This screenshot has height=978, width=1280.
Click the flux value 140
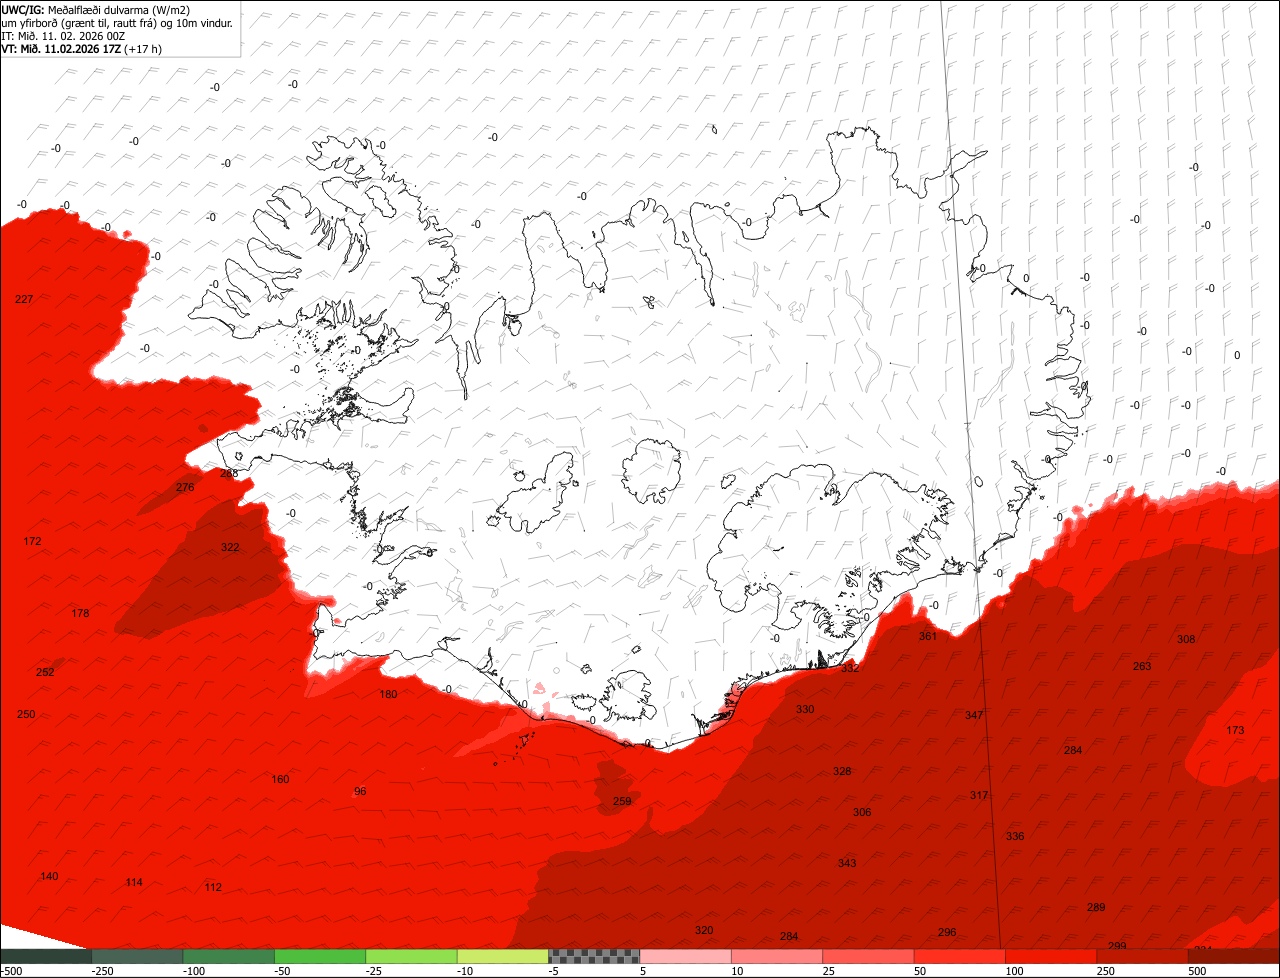[49, 876]
